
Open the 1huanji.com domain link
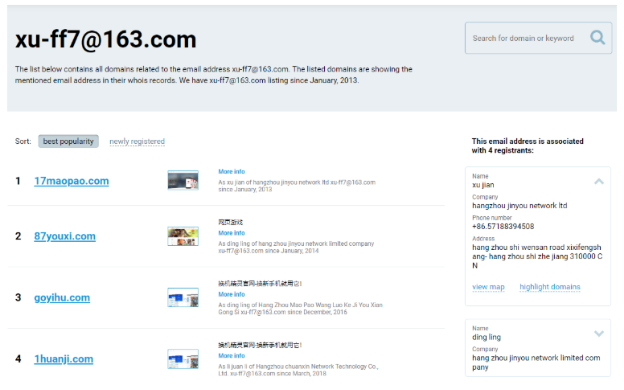64,359
